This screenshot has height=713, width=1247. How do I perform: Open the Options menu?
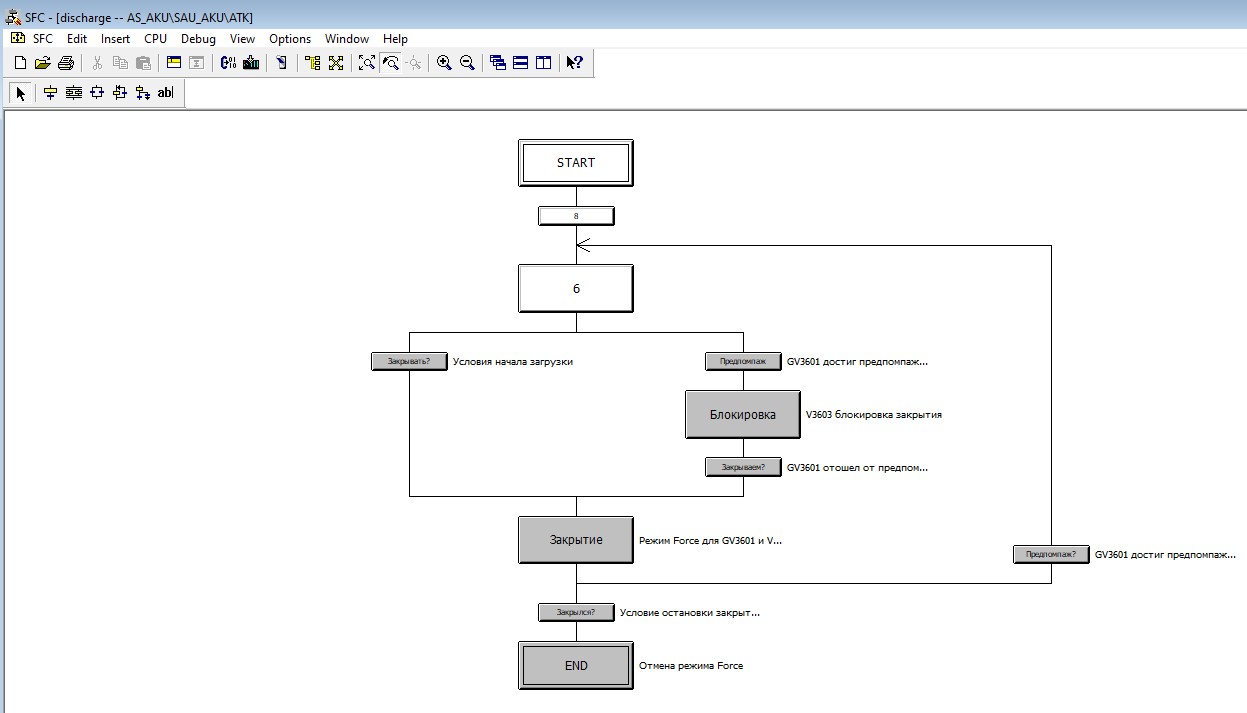pos(290,39)
